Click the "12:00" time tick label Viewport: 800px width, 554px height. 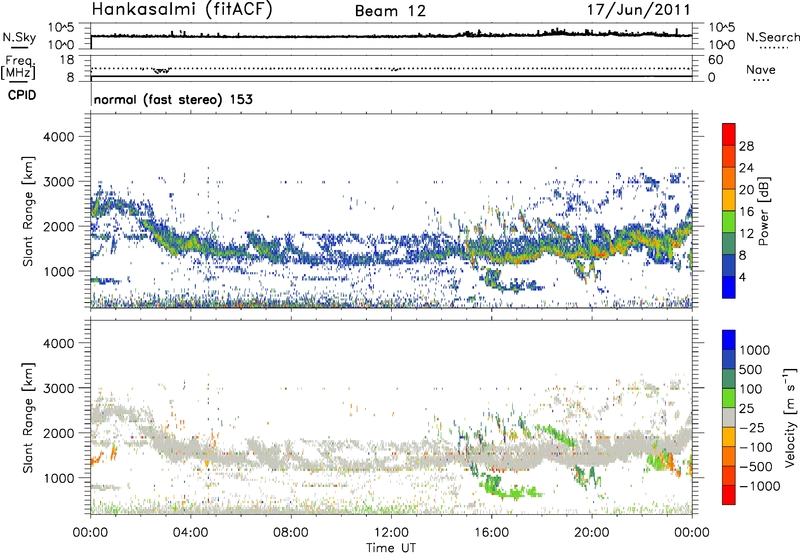pyautogui.click(x=391, y=533)
